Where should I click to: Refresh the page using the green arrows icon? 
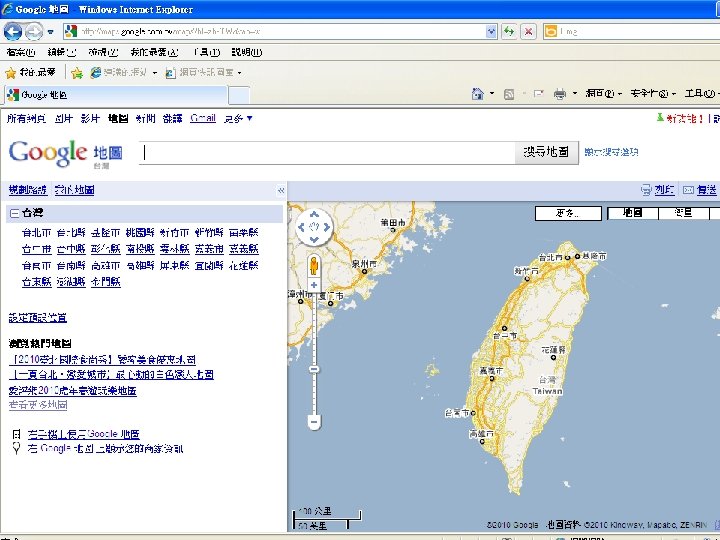point(509,32)
